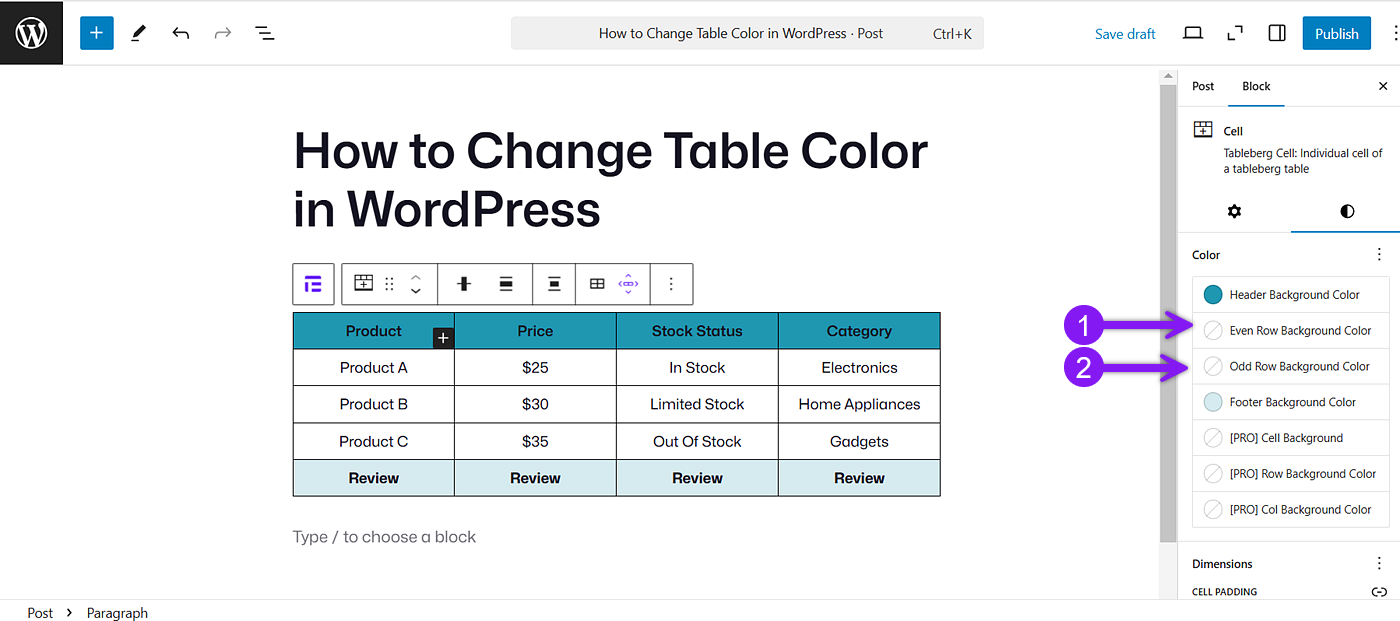Open the Settings tab gear icon
This screenshot has height=621, width=1400.
[1234, 211]
